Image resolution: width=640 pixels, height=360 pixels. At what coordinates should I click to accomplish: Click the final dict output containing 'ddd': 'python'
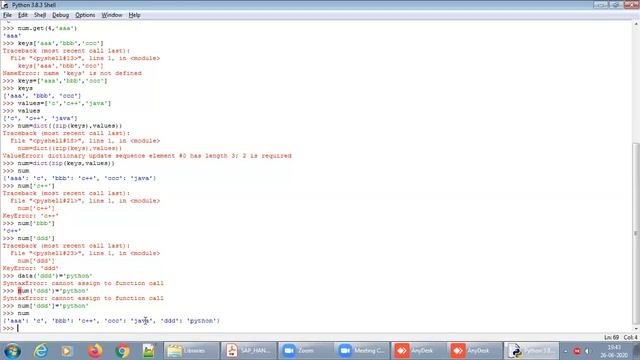tap(111, 321)
